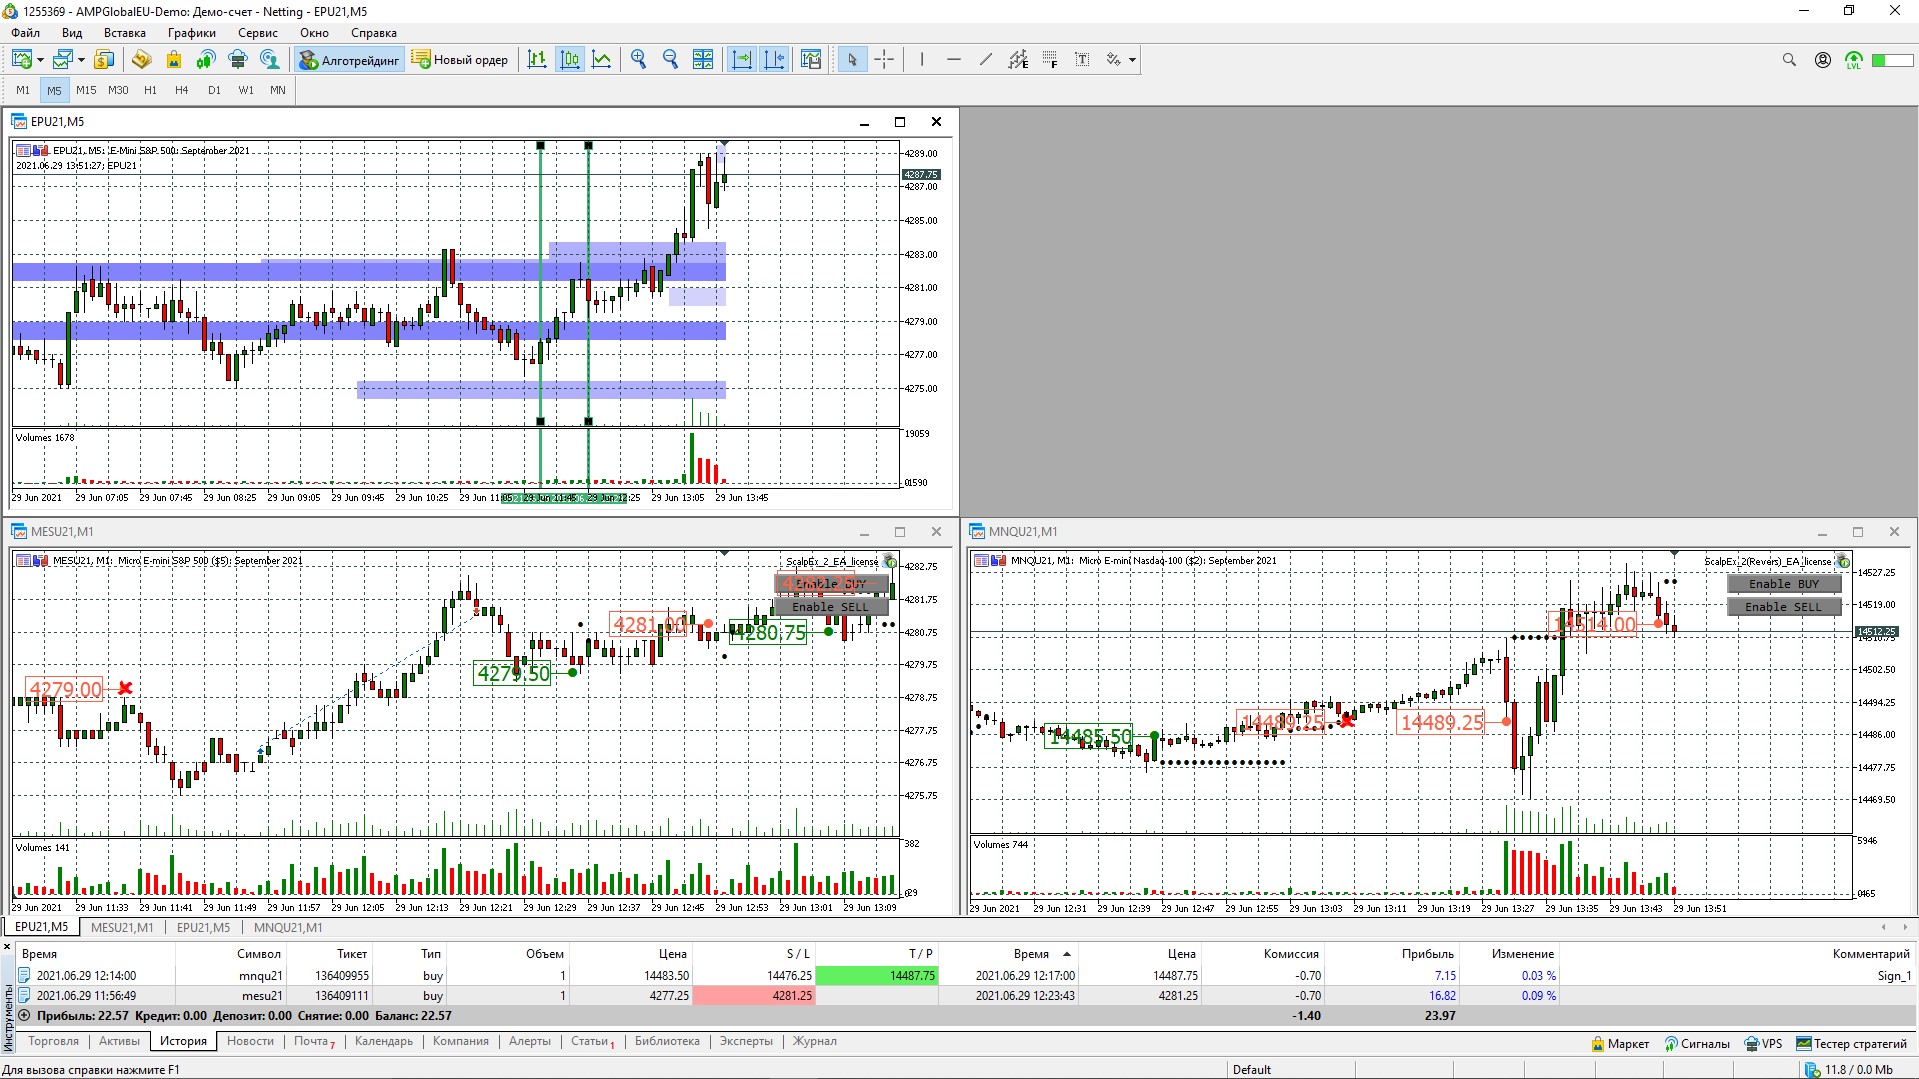Open the chart profiles icon
The height and width of the screenshot is (1079, 1919).
point(63,60)
